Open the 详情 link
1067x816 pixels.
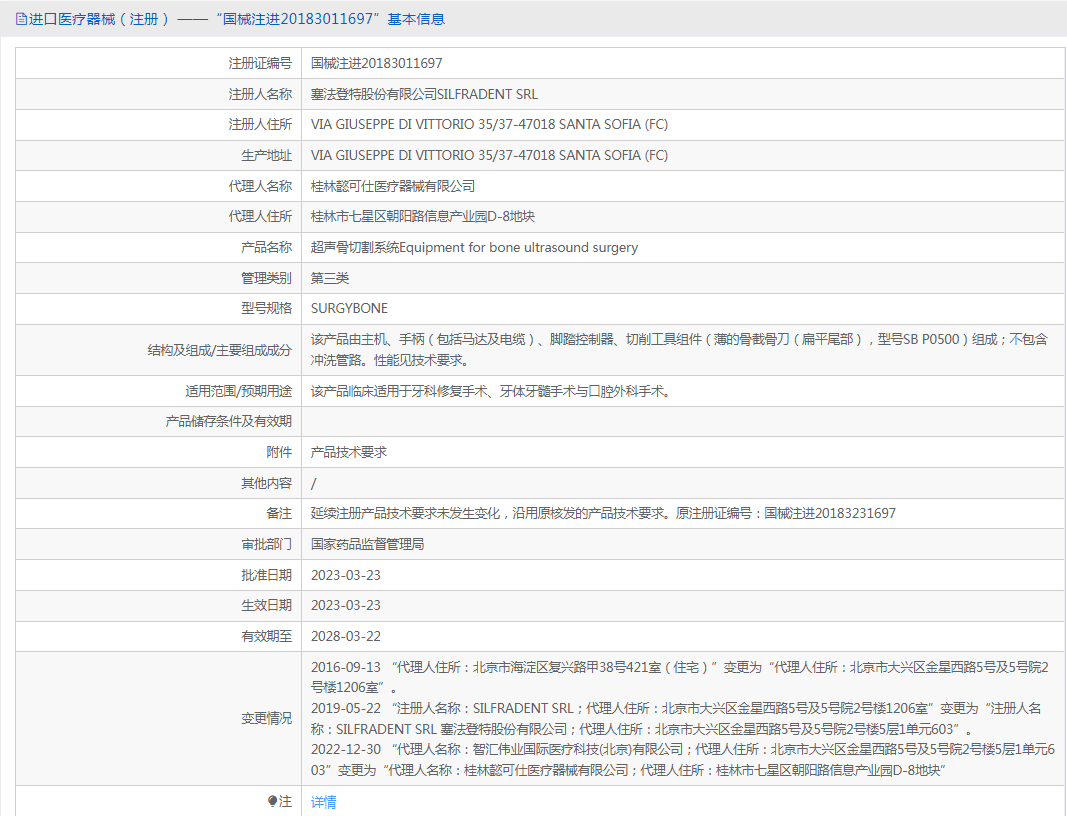[323, 802]
